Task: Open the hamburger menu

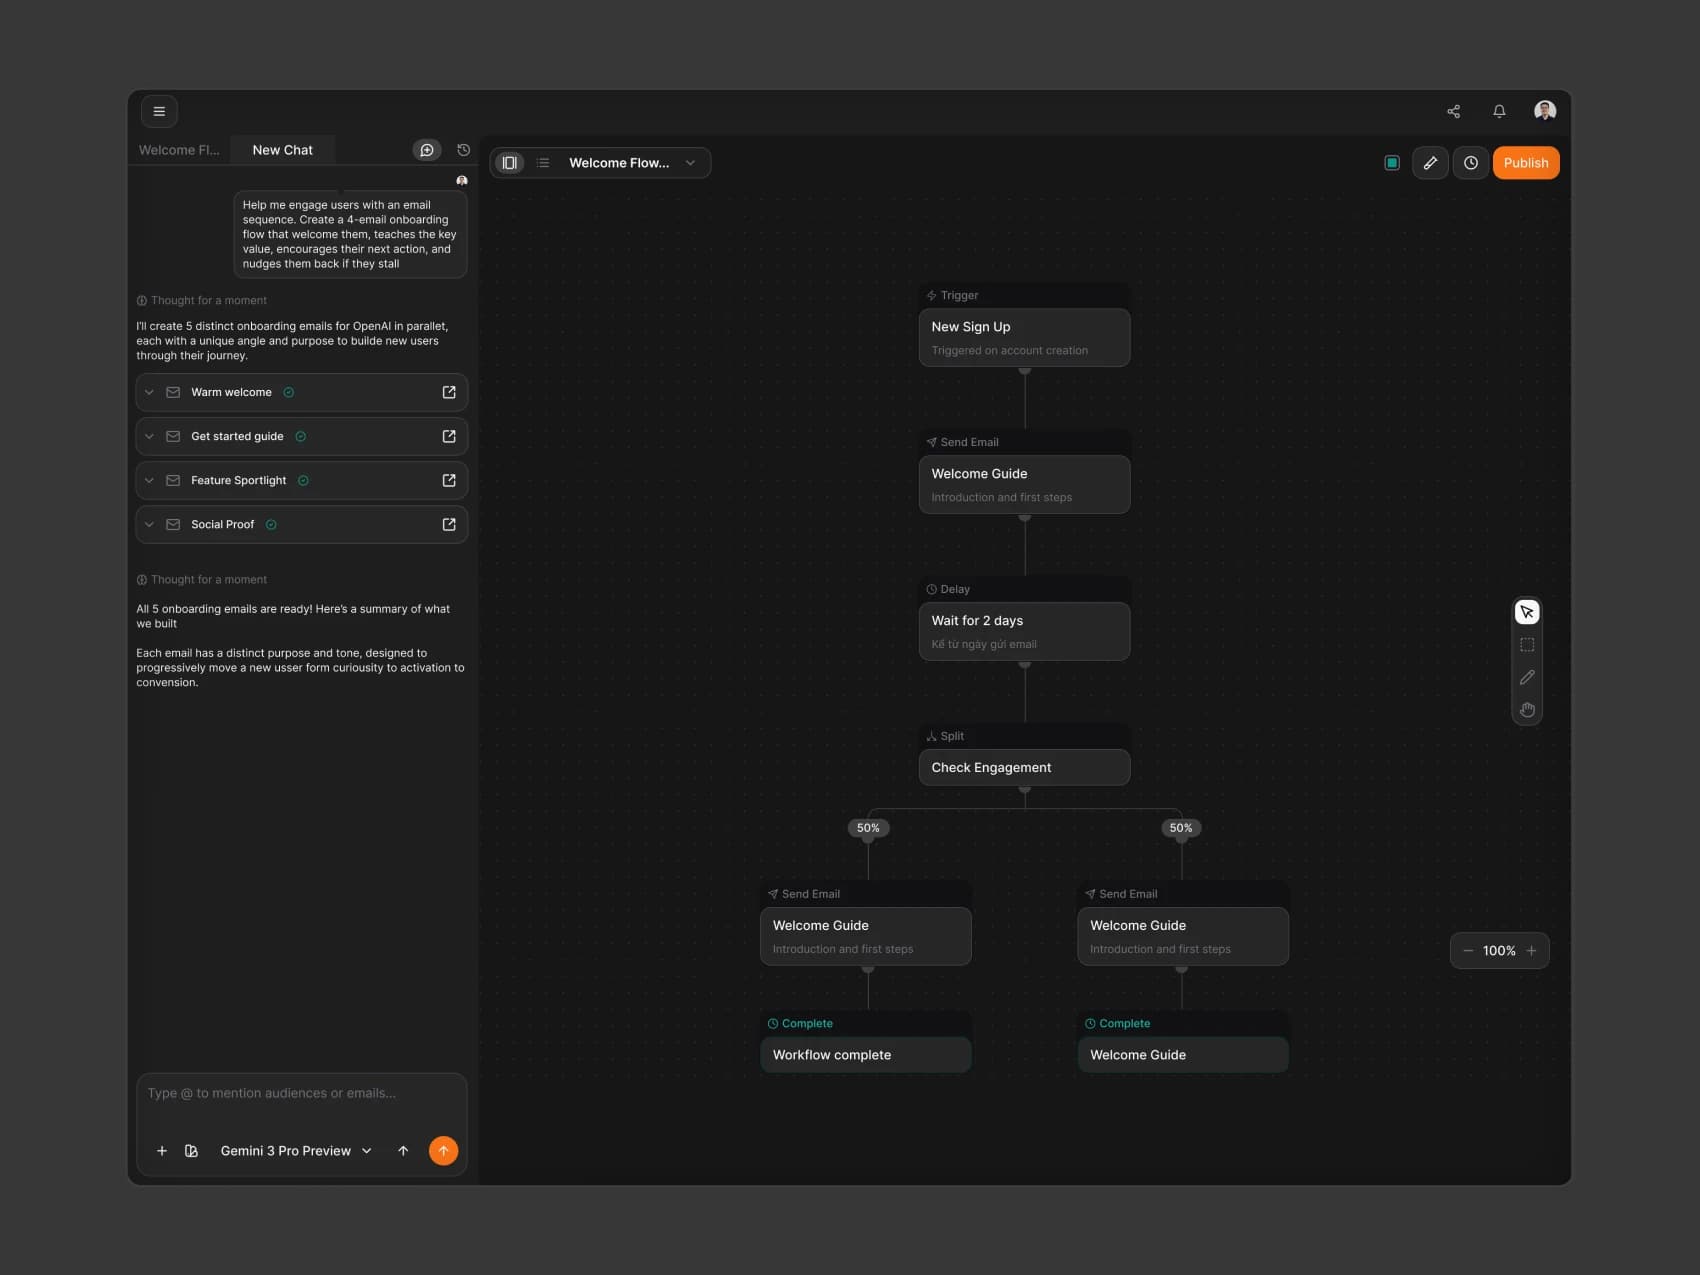Action: 159,111
